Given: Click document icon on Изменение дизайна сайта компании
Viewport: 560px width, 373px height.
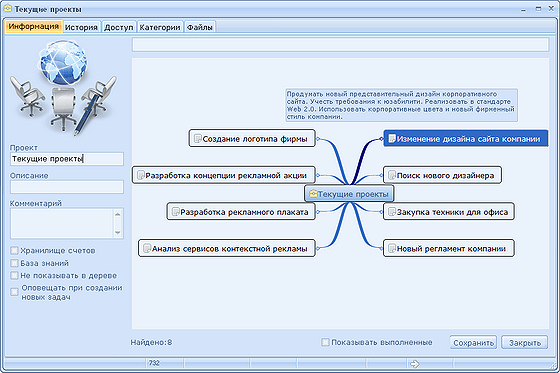Looking at the screenshot, I should [x=392, y=139].
